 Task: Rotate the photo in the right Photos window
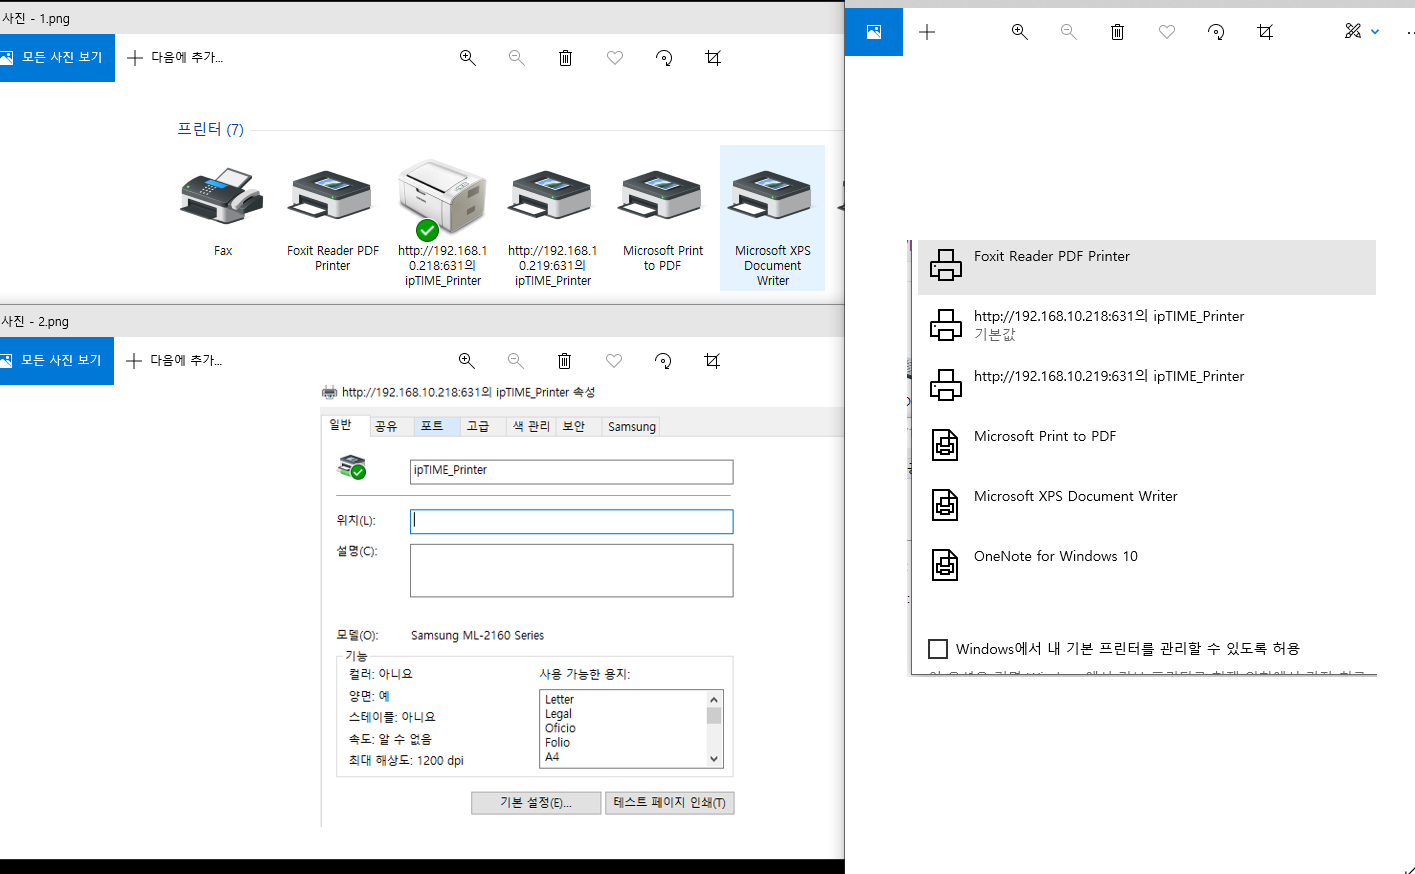click(1216, 32)
